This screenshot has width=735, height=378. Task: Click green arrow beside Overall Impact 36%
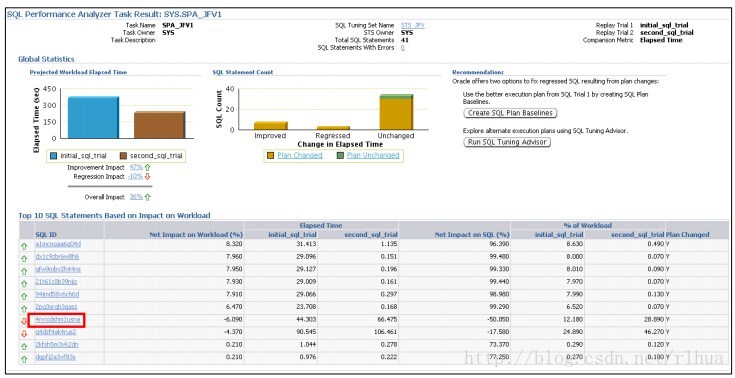point(148,197)
